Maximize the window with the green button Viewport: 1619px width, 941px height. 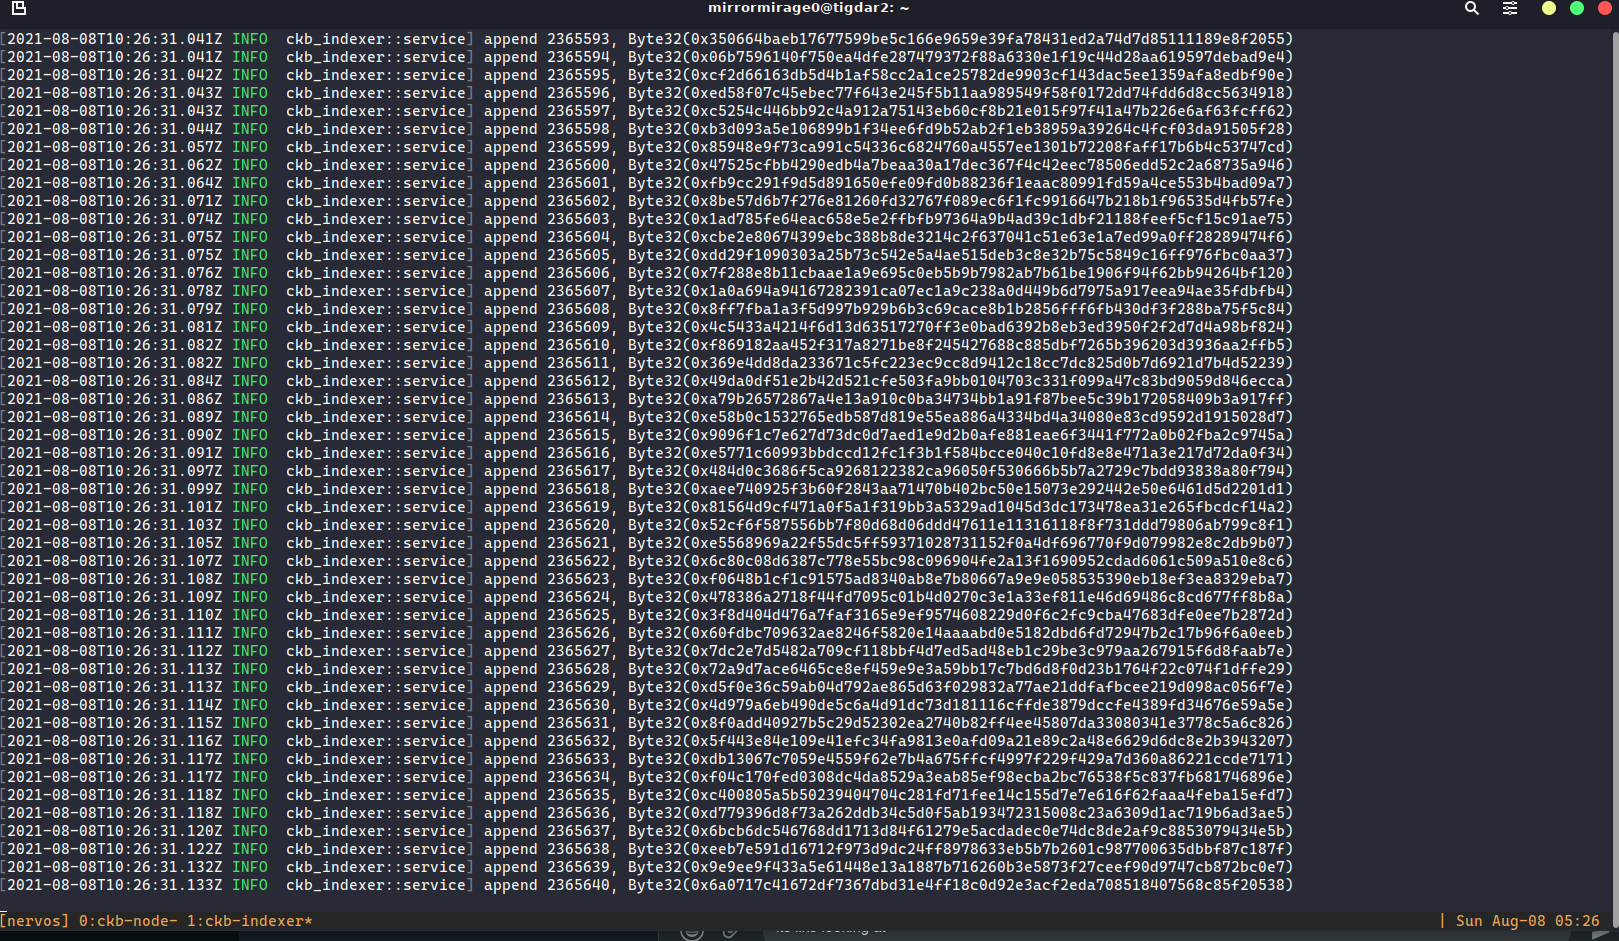(x=1577, y=8)
